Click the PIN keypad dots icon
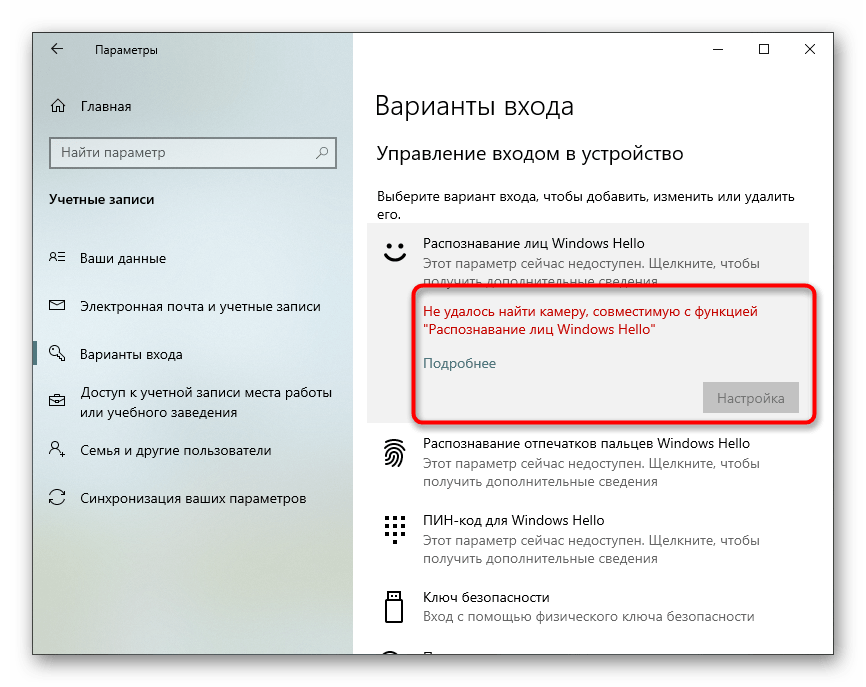Image resolution: width=866 pixels, height=687 pixels. coord(395,530)
